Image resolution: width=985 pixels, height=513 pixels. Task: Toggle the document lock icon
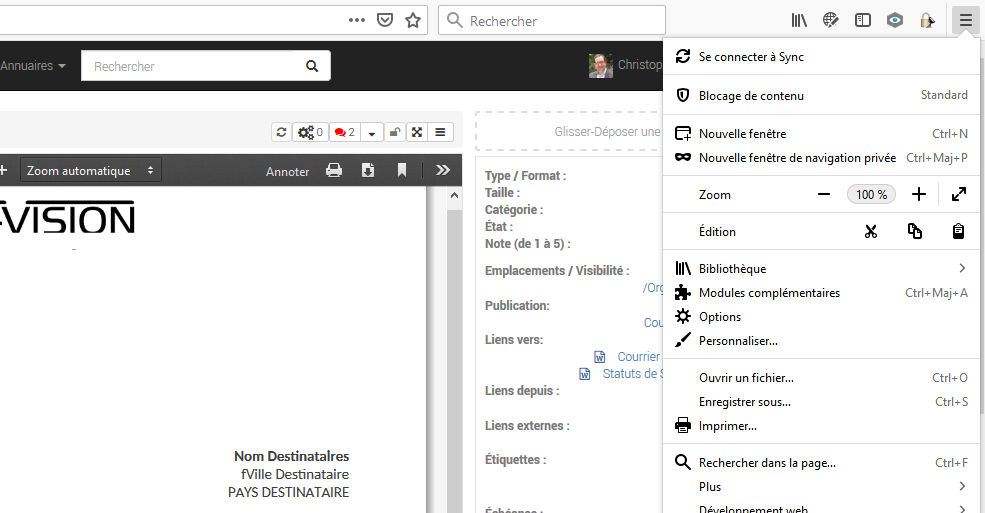pyautogui.click(x=396, y=132)
